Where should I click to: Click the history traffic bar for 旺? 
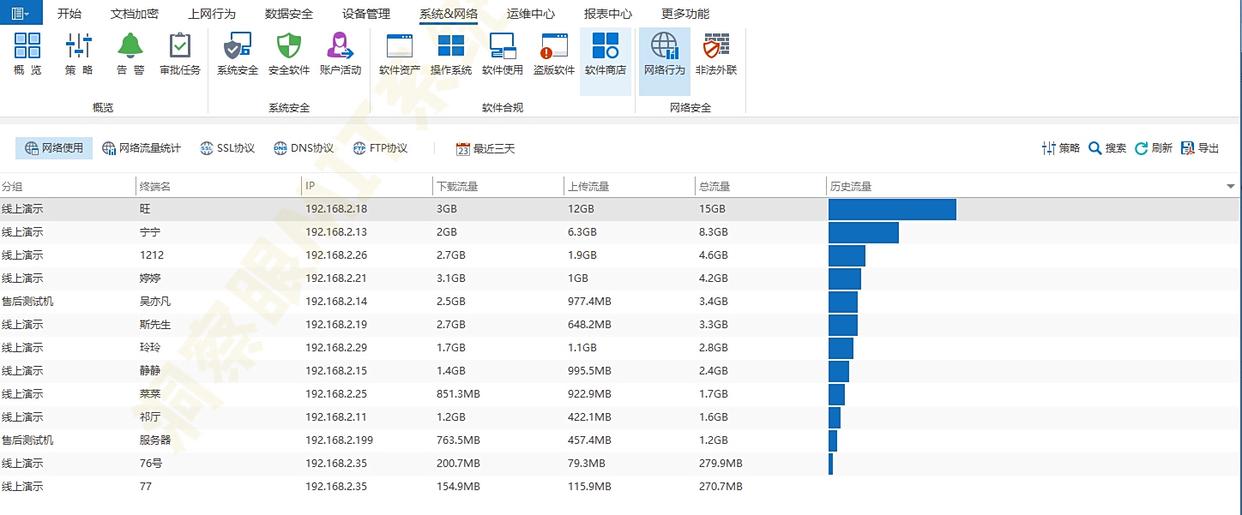(x=892, y=209)
